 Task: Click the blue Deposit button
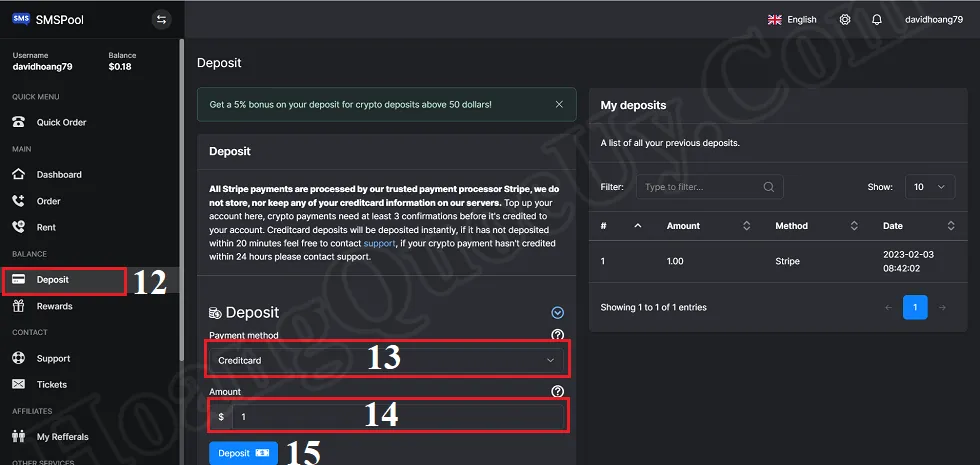coord(243,453)
